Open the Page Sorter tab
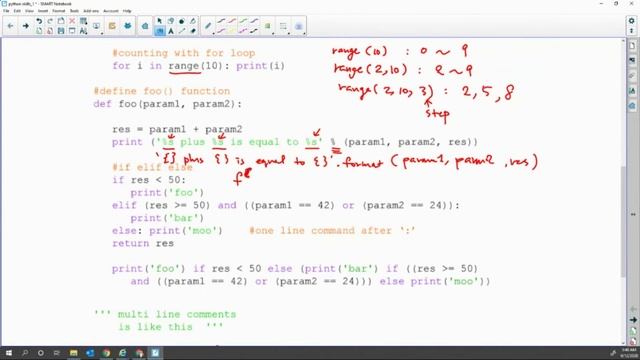 pyautogui.click(x=632, y=45)
